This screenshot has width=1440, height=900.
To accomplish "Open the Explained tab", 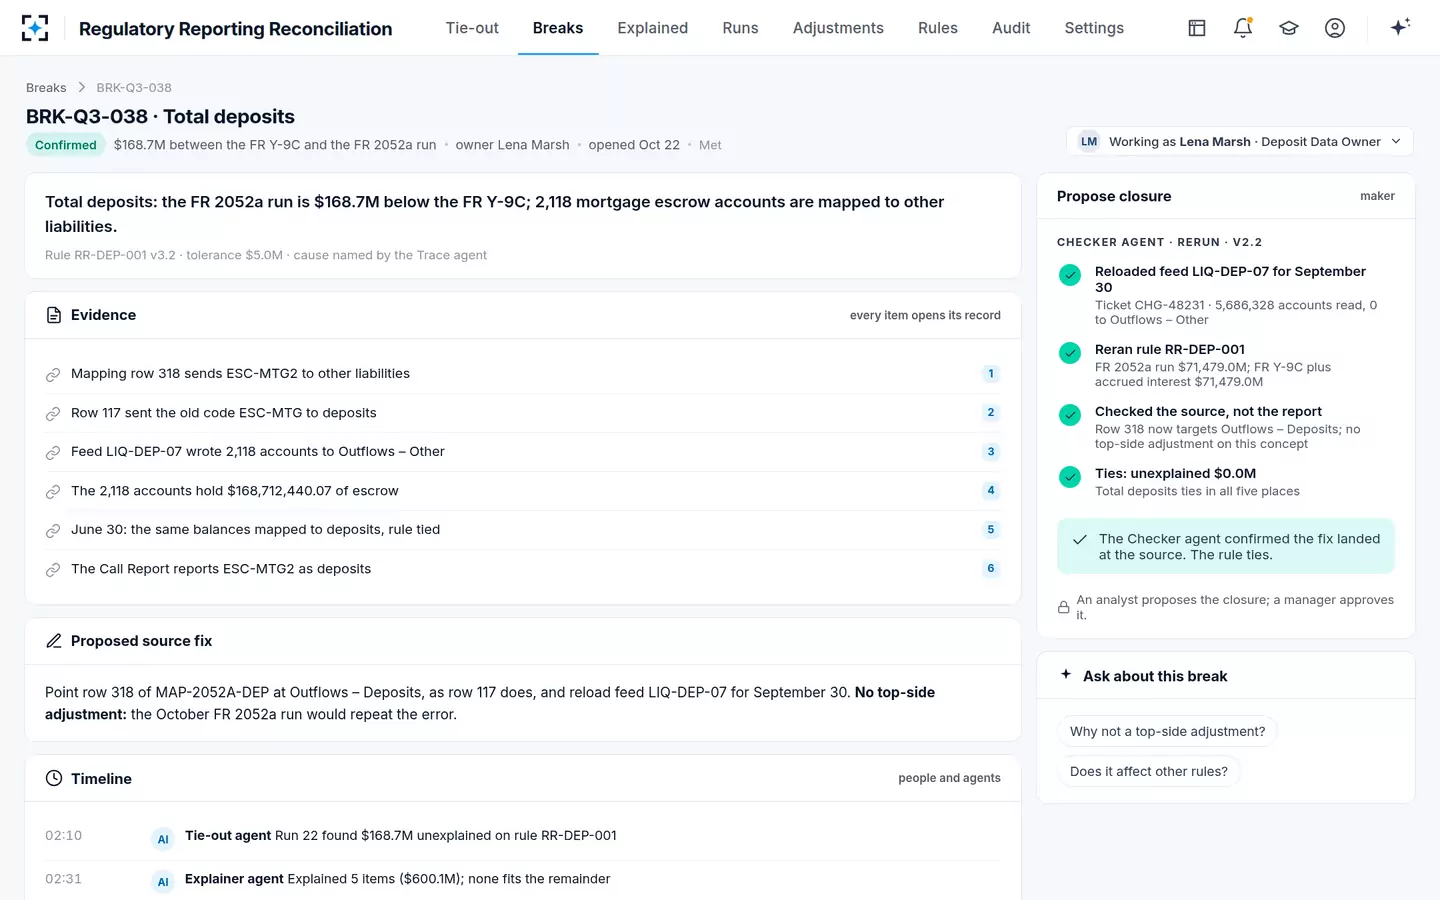I will click(652, 28).
